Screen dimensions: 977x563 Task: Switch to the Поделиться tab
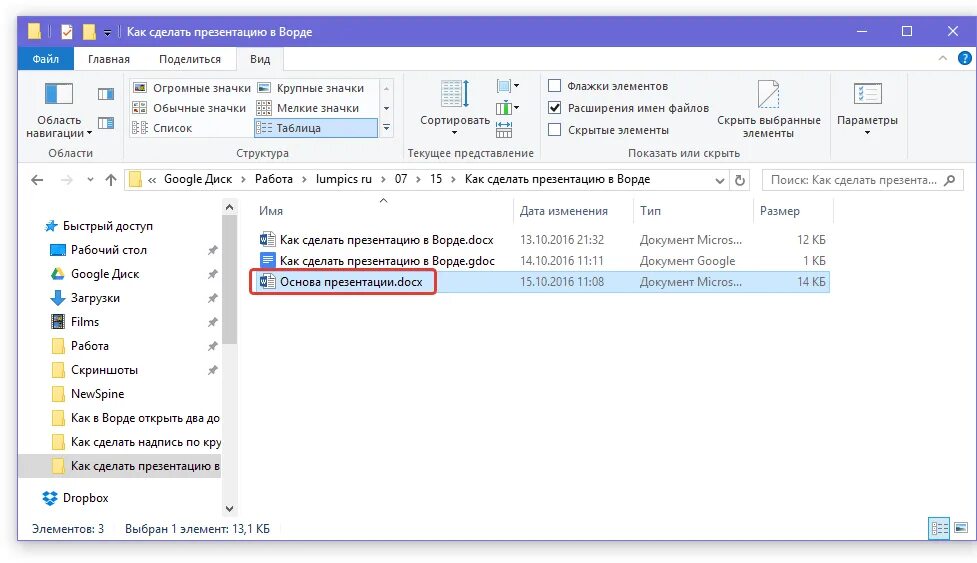click(x=190, y=59)
